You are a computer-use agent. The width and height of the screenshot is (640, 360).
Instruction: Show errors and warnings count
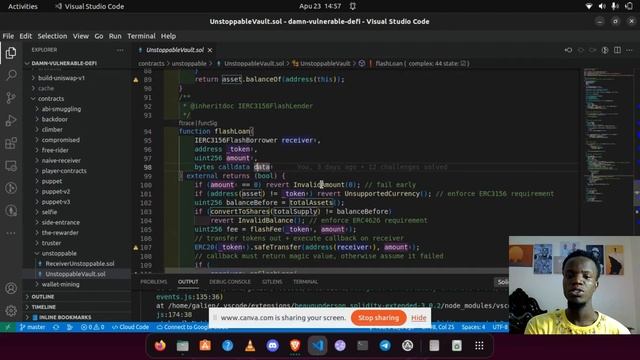(92, 327)
